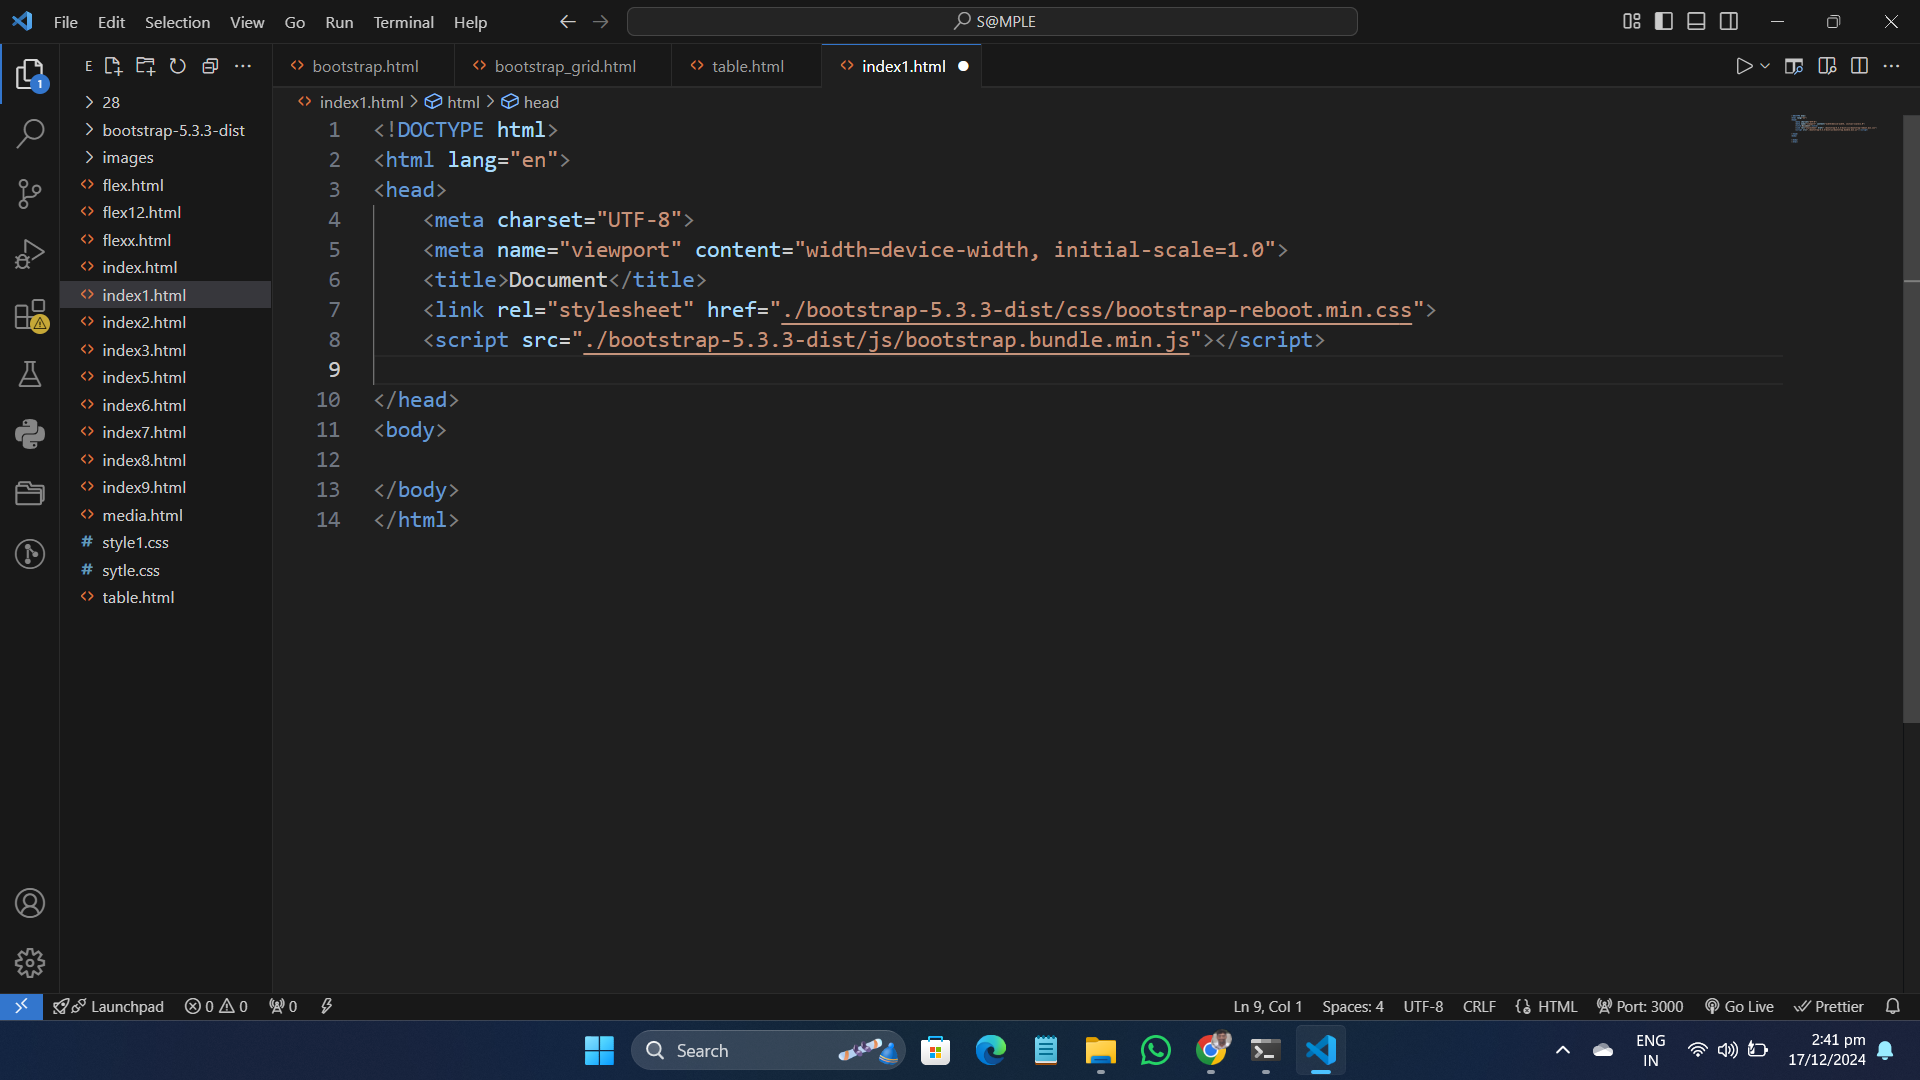Open the Search view in activity bar
The height and width of the screenshot is (1080, 1920).
click(x=30, y=133)
